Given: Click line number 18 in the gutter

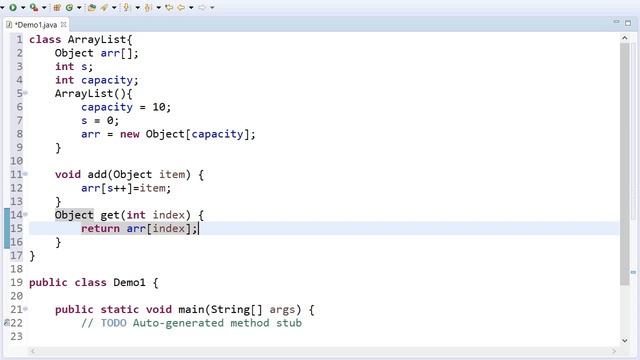Looking at the screenshot, I should (x=17, y=269).
